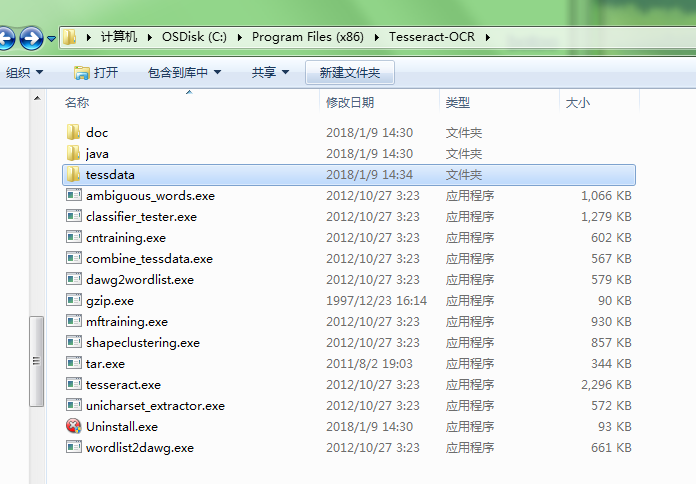696x484 pixels.
Task: Click the mftraining.exe file icon
Action: (x=74, y=321)
